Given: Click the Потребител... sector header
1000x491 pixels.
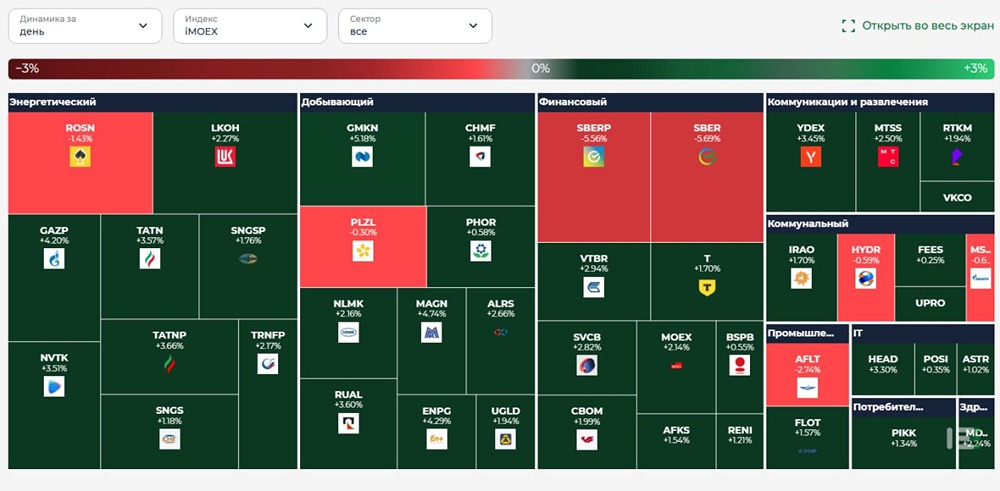Looking at the screenshot, I should pyautogui.click(x=904, y=407).
